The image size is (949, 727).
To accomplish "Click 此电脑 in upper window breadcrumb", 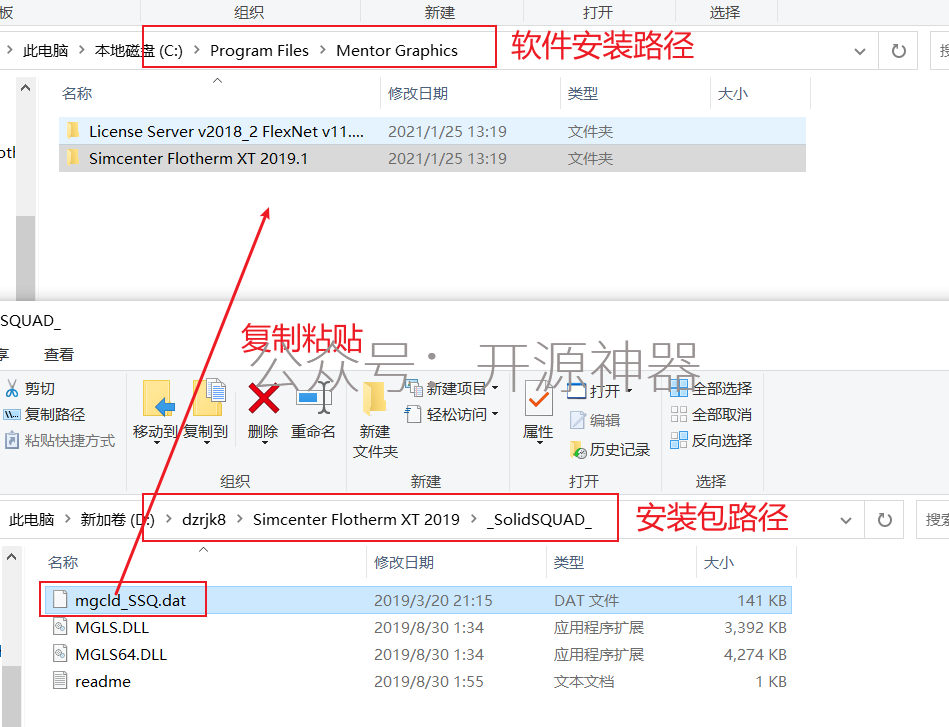I will [45, 50].
